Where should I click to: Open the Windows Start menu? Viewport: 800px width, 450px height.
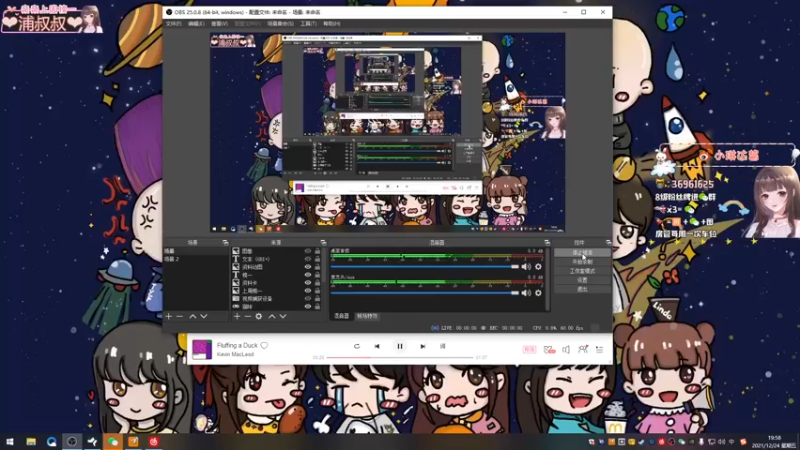click(10, 441)
